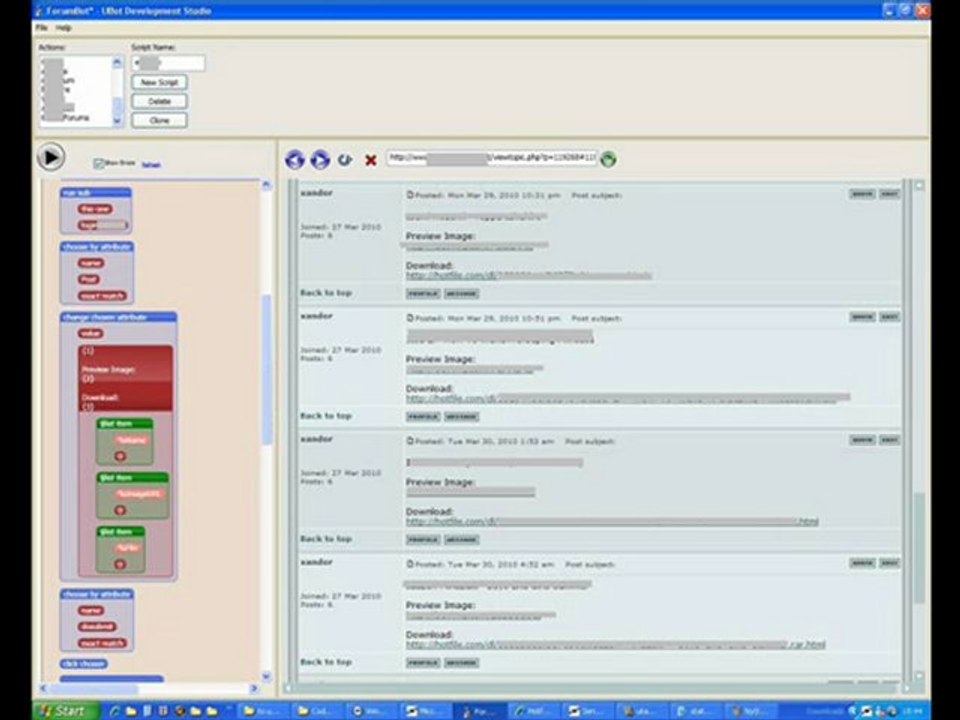Reload the current browser page
This screenshot has width=960, height=720.
click(x=345, y=160)
